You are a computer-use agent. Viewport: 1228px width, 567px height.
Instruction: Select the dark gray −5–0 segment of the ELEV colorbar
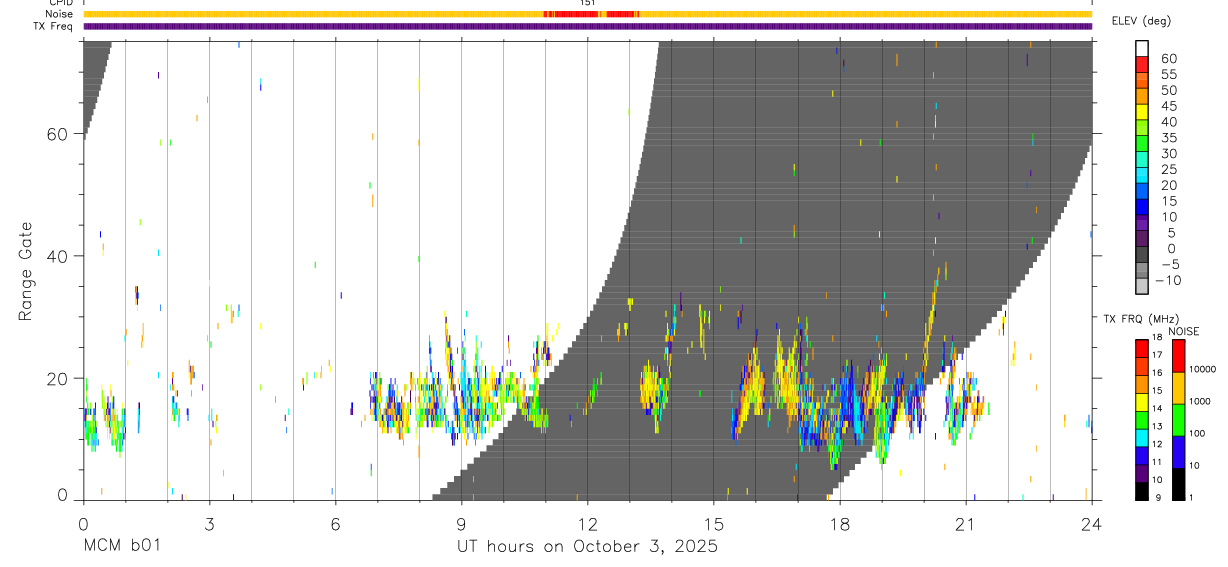pos(1142,256)
